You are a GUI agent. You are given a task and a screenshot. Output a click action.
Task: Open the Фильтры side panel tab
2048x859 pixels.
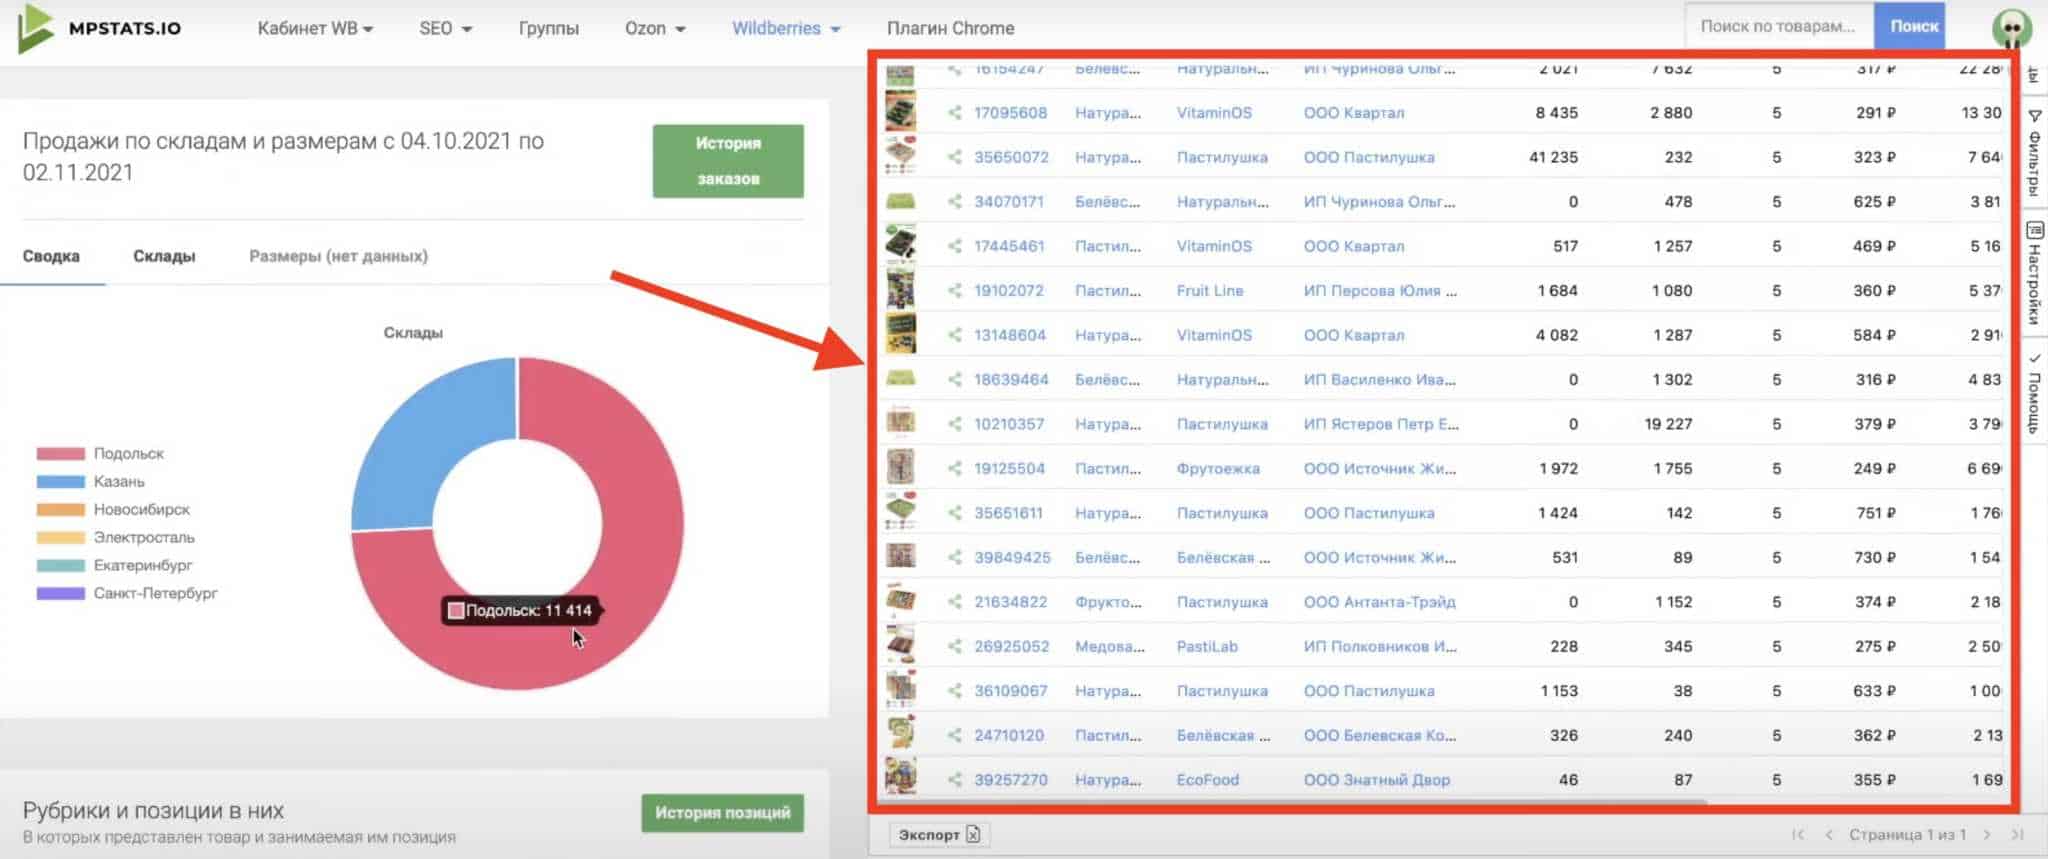click(x=2034, y=152)
